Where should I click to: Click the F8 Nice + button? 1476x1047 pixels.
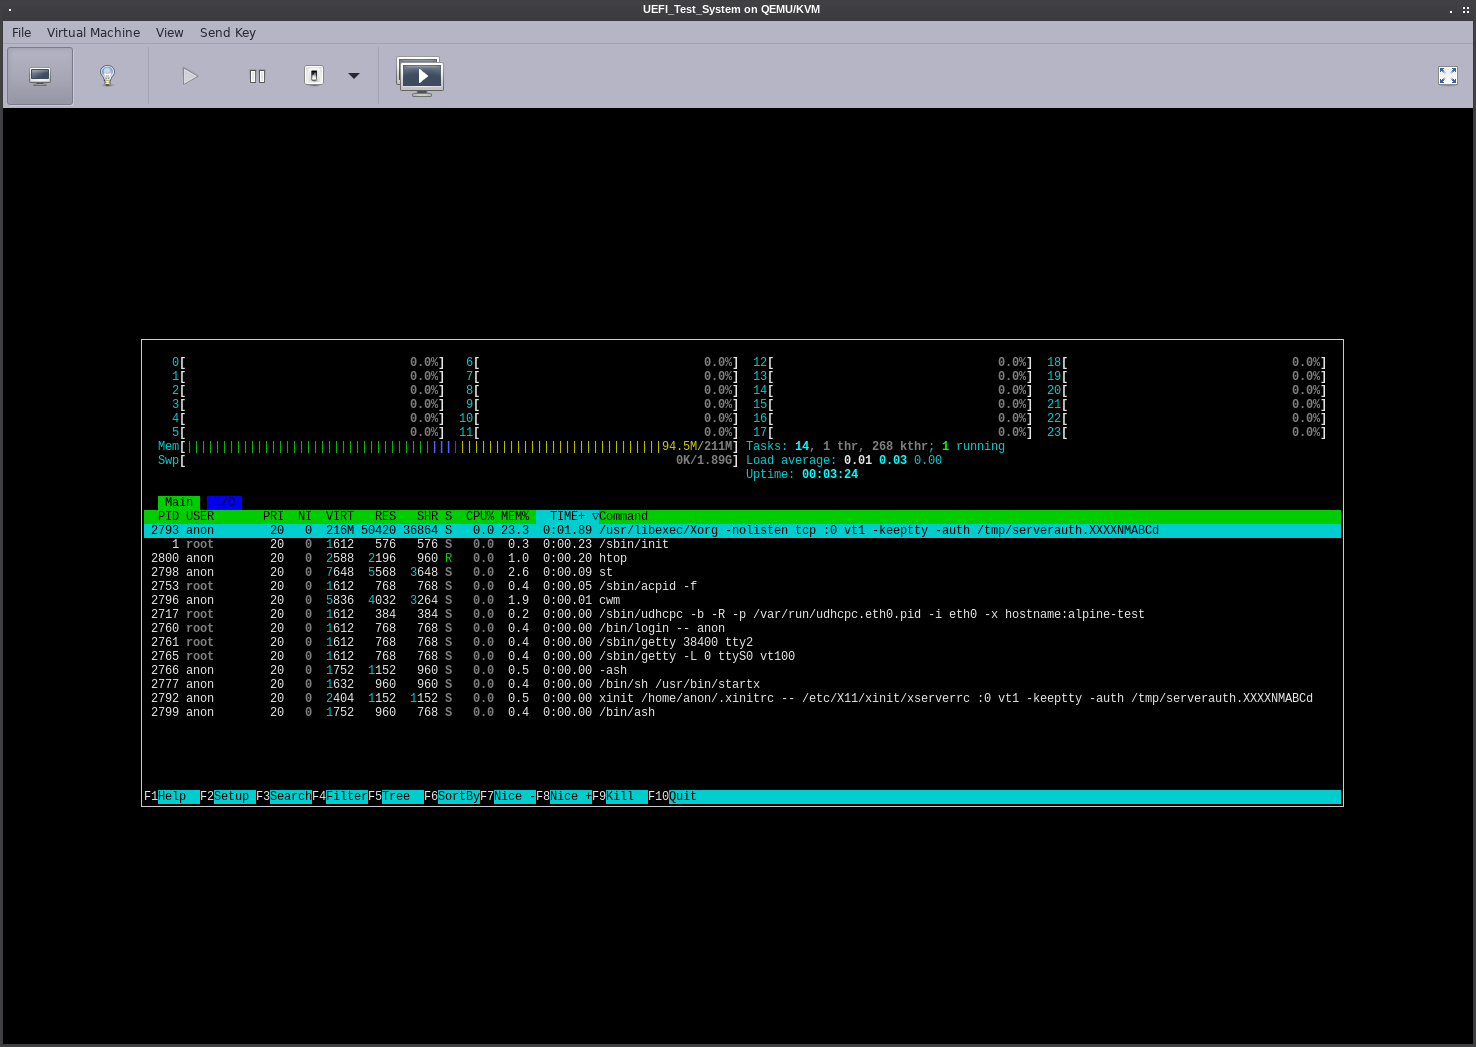[x=564, y=797]
